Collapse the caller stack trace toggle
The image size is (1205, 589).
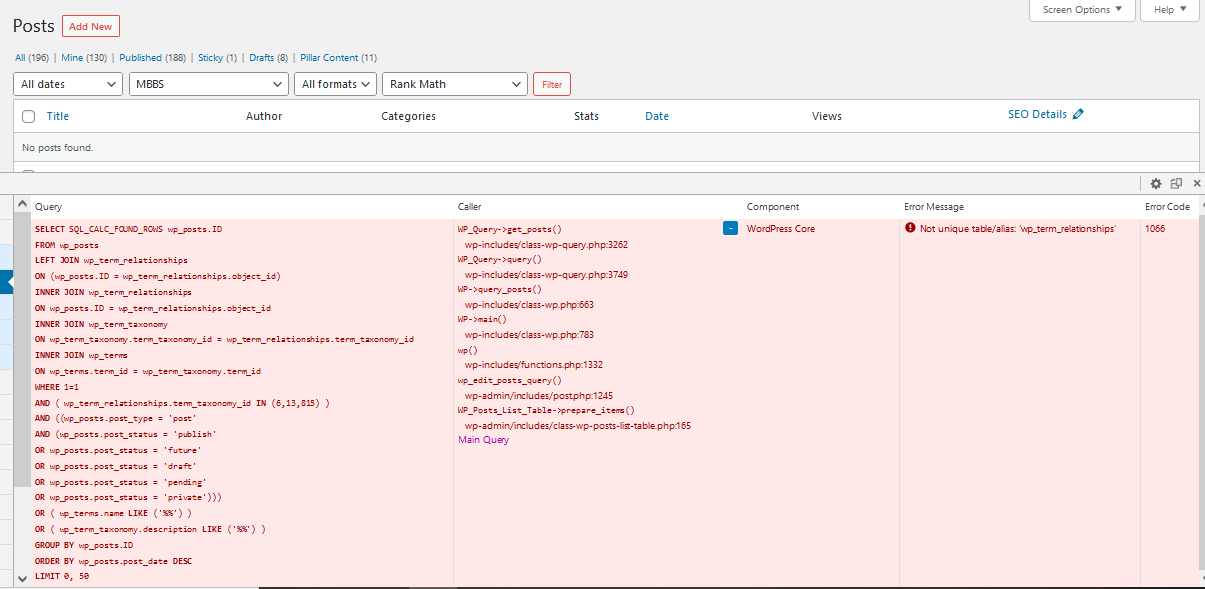tap(730, 228)
